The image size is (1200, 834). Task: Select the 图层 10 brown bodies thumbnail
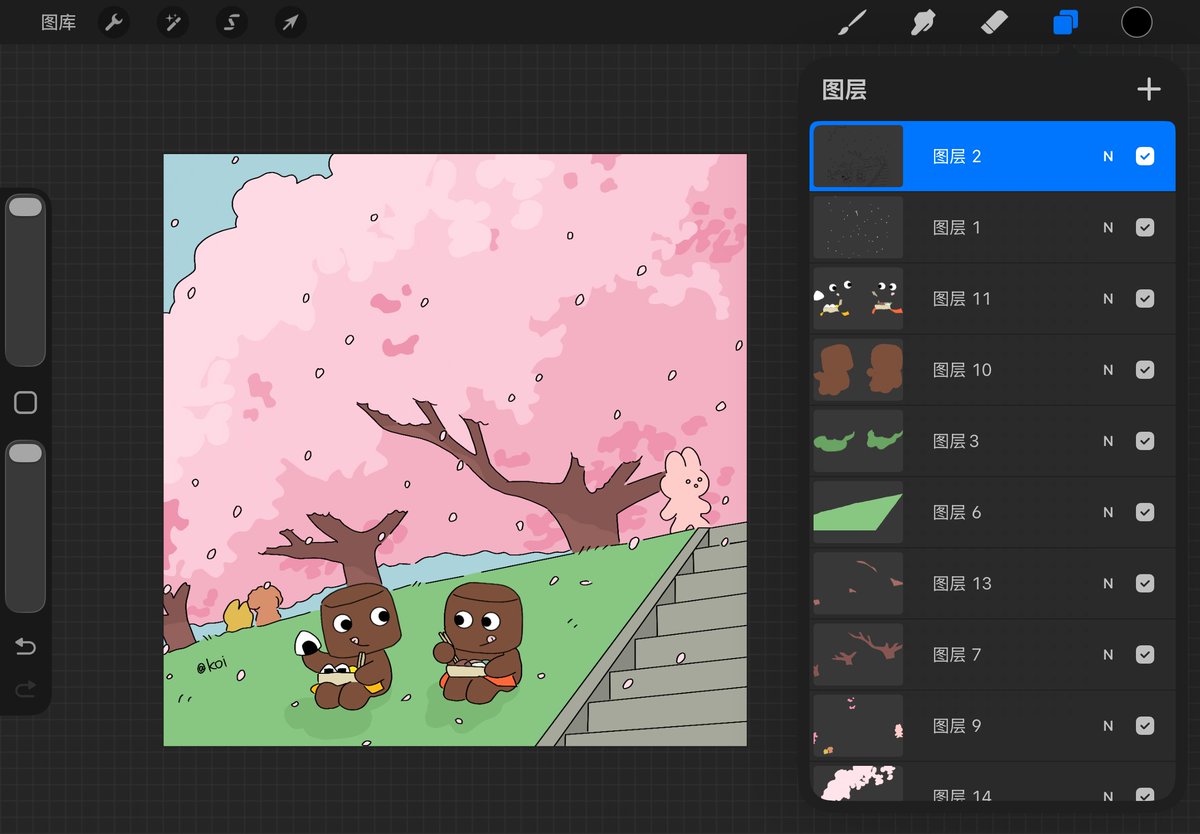pyautogui.click(x=858, y=369)
